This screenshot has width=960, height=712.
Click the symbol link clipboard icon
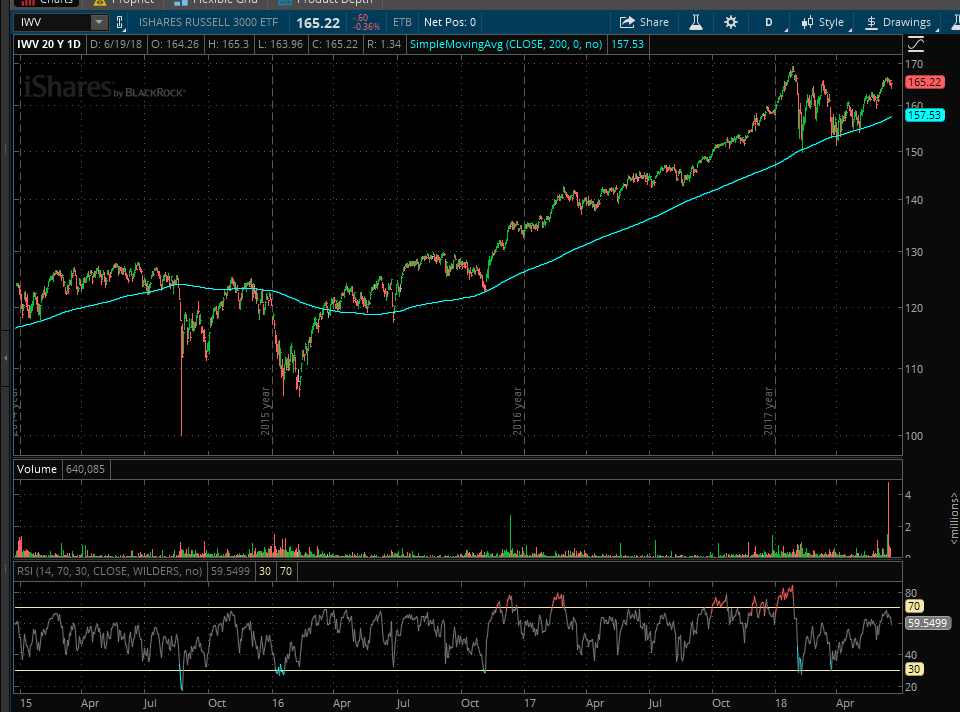120,23
